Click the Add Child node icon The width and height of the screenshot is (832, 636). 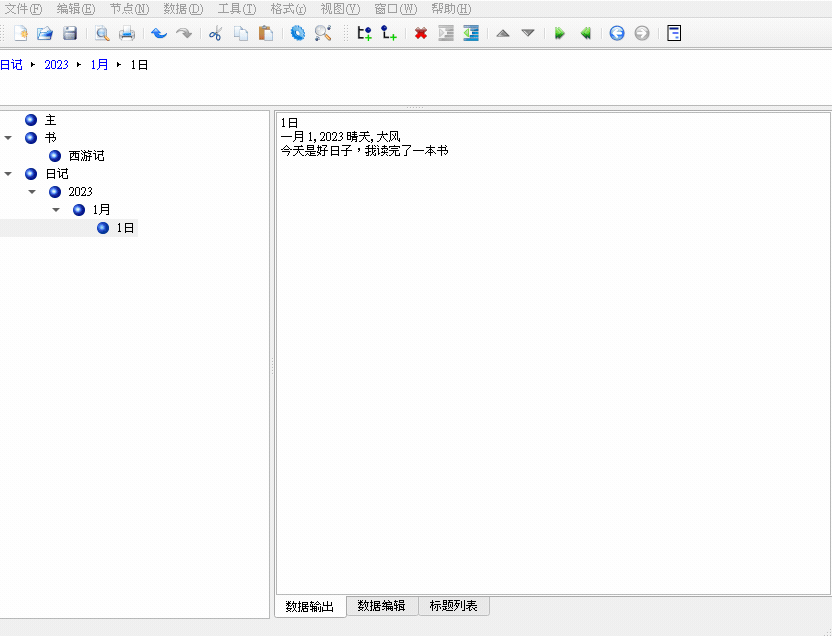[x=389, y=33]
